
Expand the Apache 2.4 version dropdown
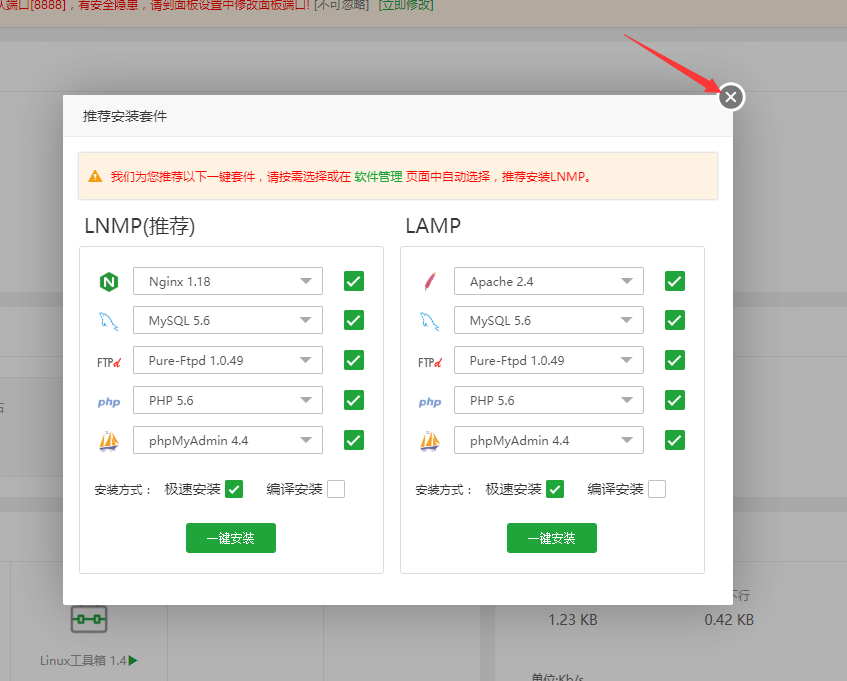tap(548, 281)
